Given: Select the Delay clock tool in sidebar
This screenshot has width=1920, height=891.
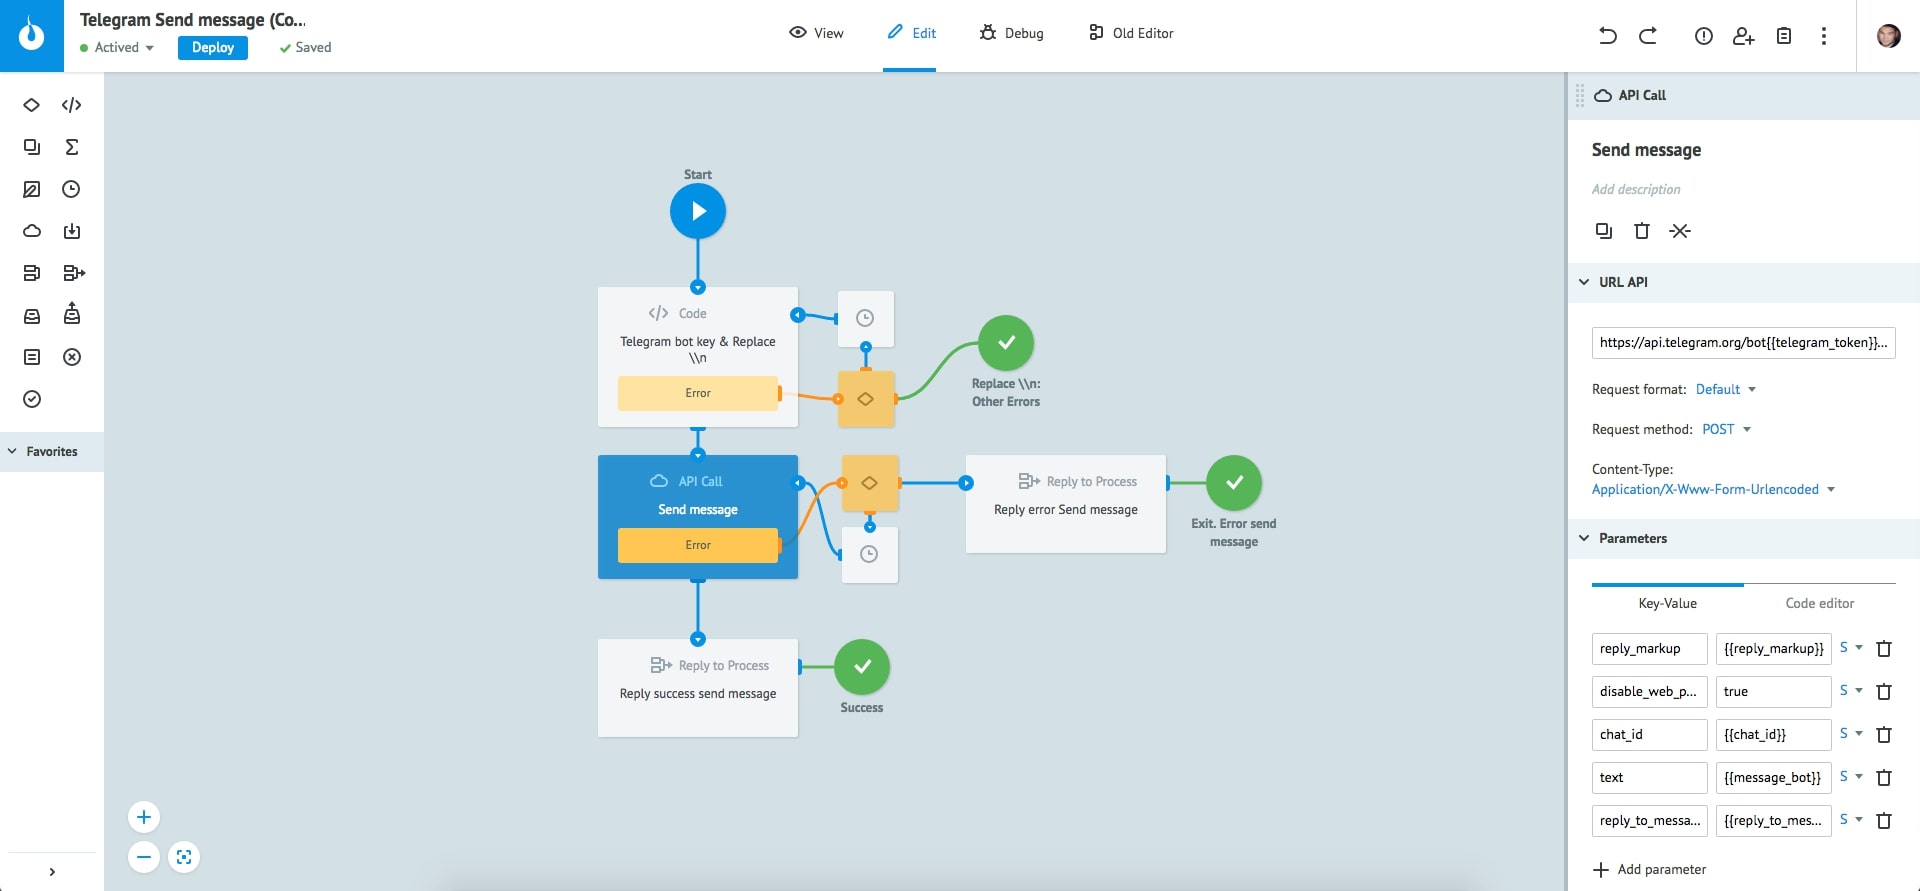Looking at the screenshot, I should tap(72, 189).
